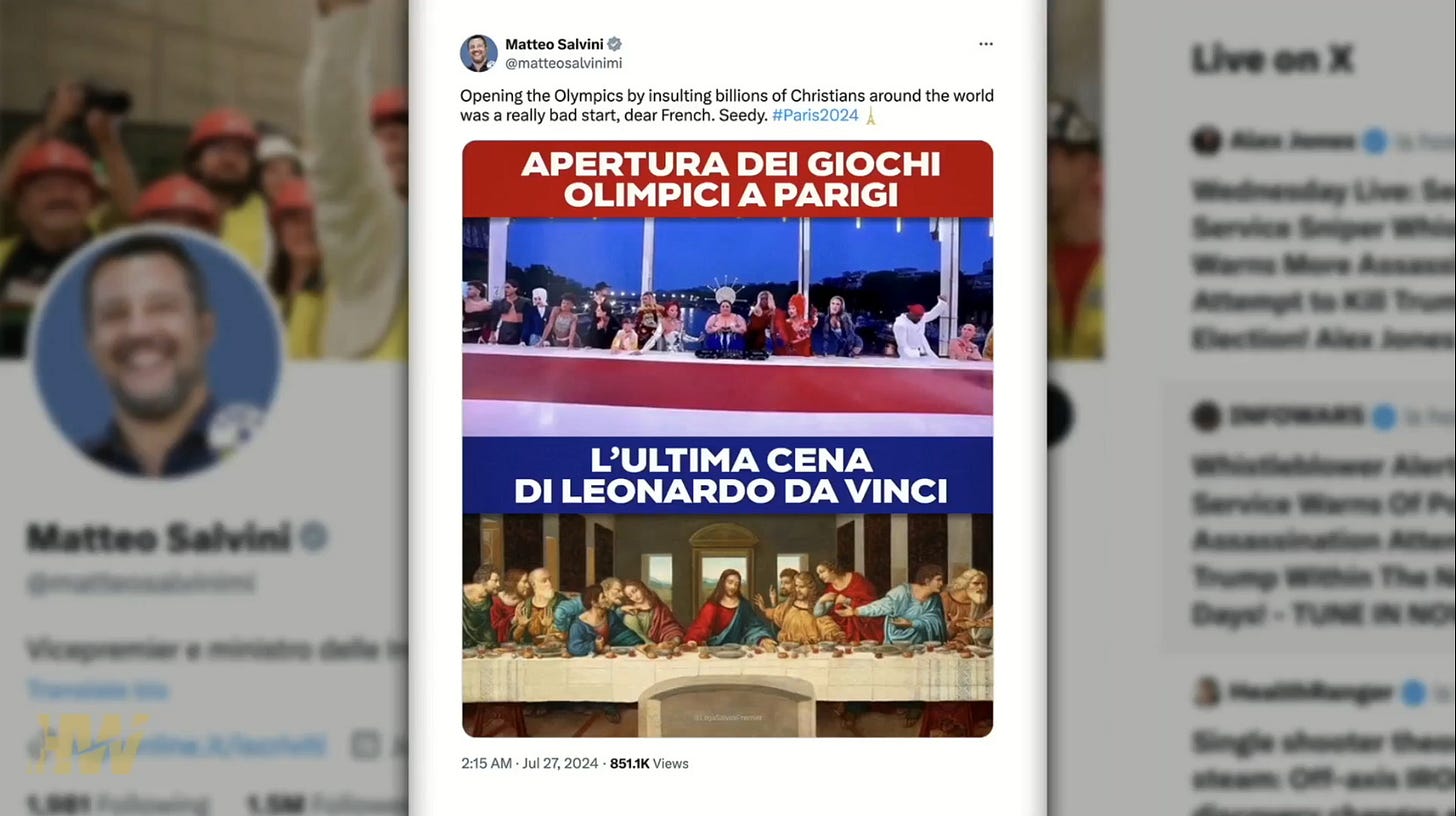The width and height of the screenshot is (1456, 816).
Task: Click the 2:15 AM Jul 27, 2024 timestamp
Action: click(529, 763)
